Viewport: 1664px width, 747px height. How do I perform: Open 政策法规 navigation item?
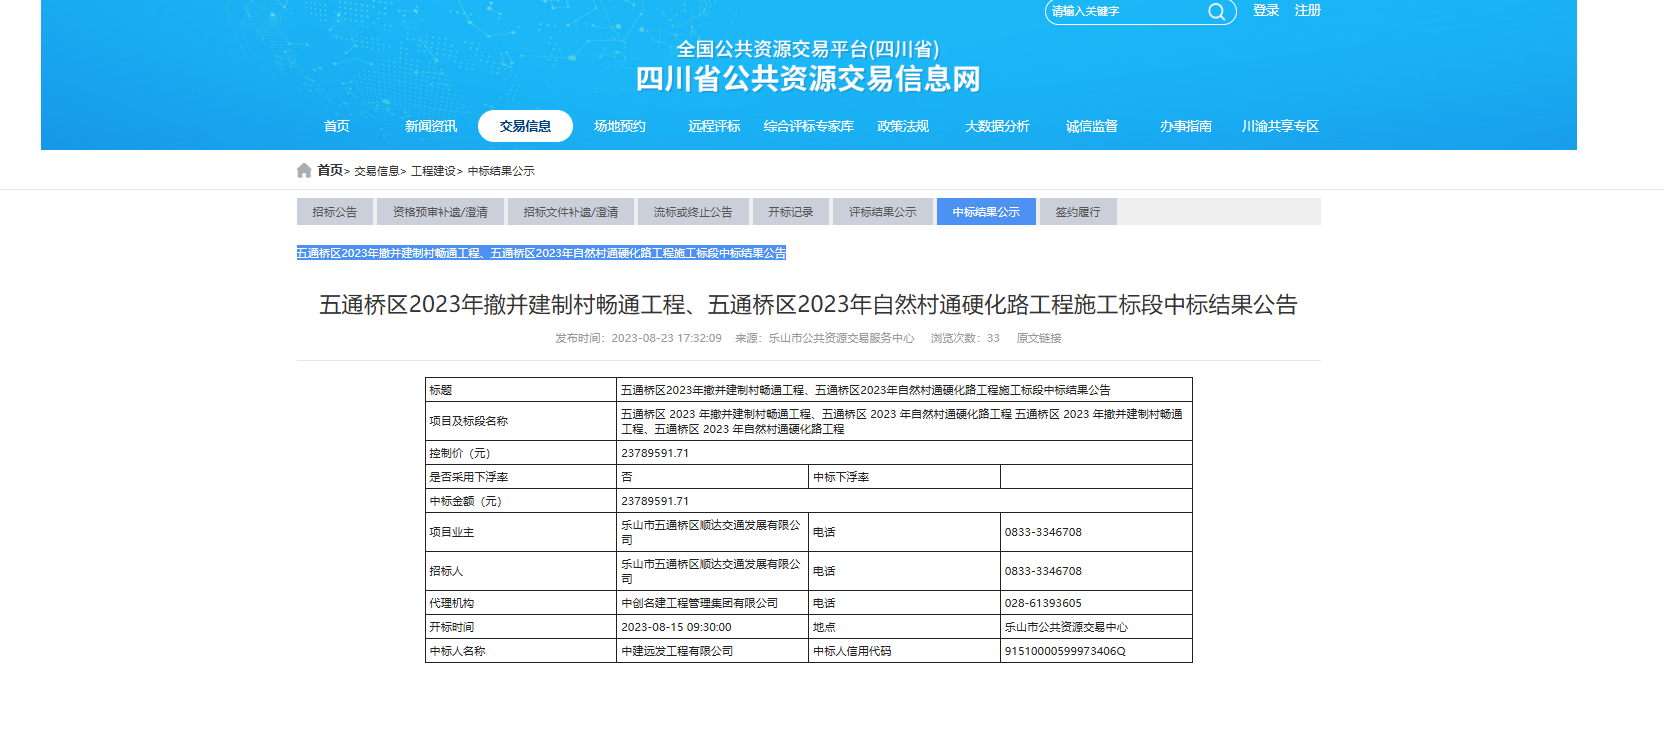tap(903, 126)
